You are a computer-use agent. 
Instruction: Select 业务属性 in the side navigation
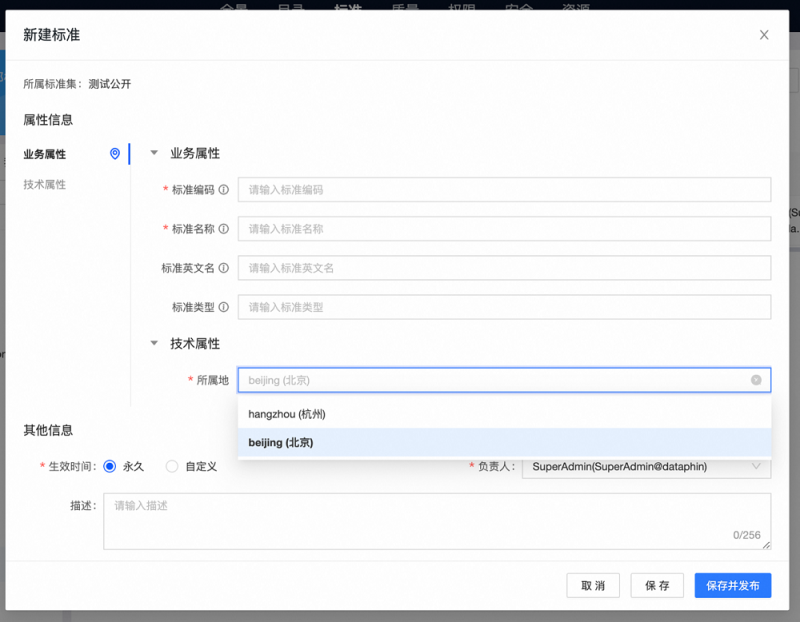coord(45,154)
